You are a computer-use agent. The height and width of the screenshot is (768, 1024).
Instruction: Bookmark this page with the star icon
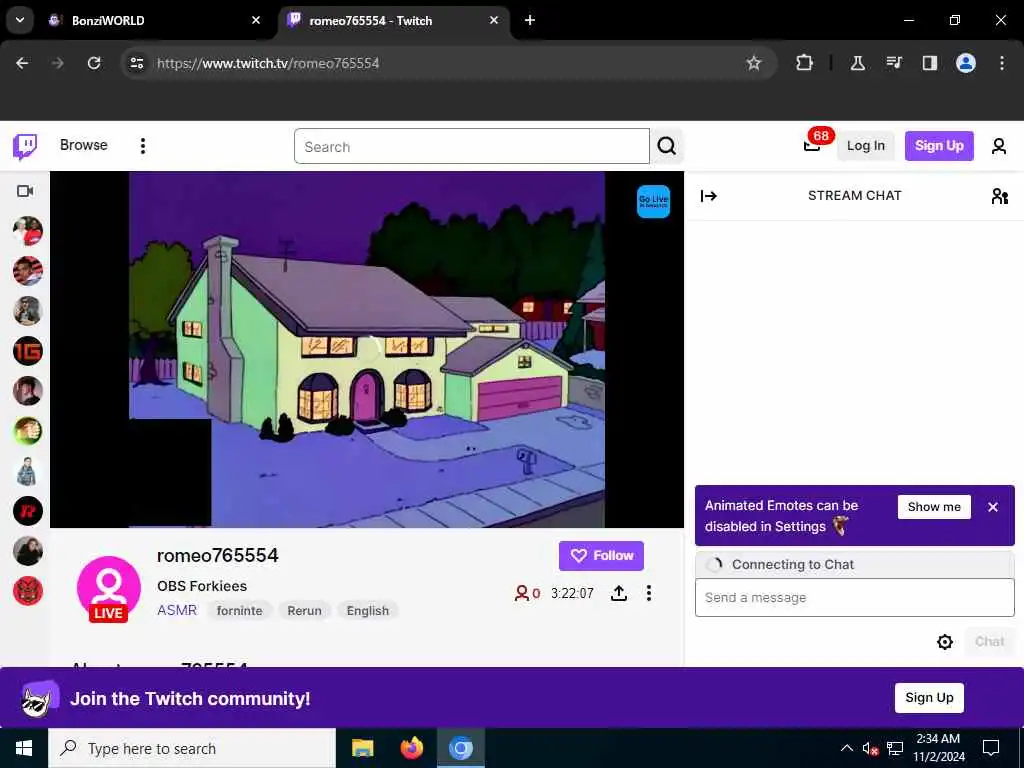click(754, 63)
